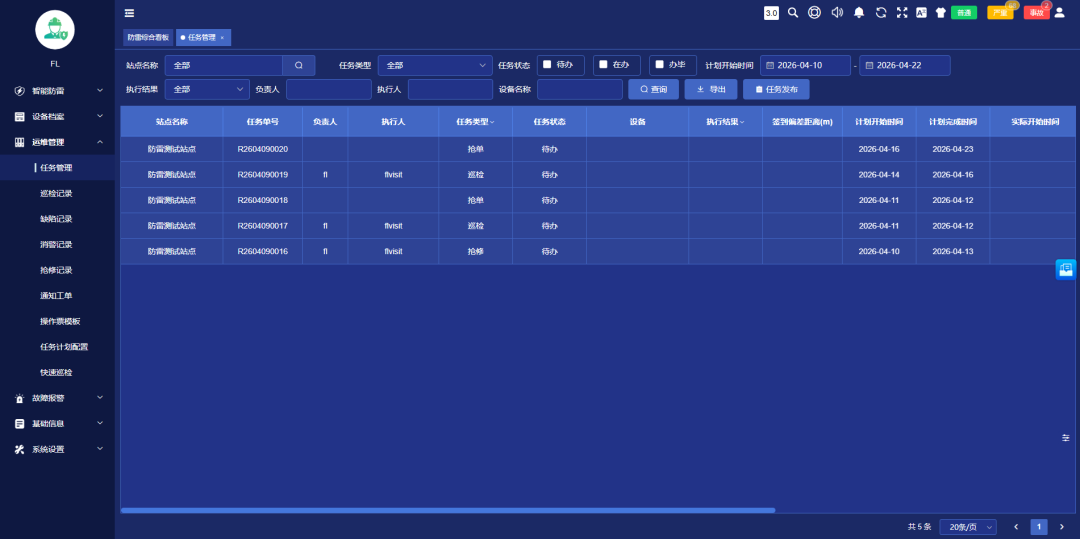Click the language switch icon

(x=921, y=12)
